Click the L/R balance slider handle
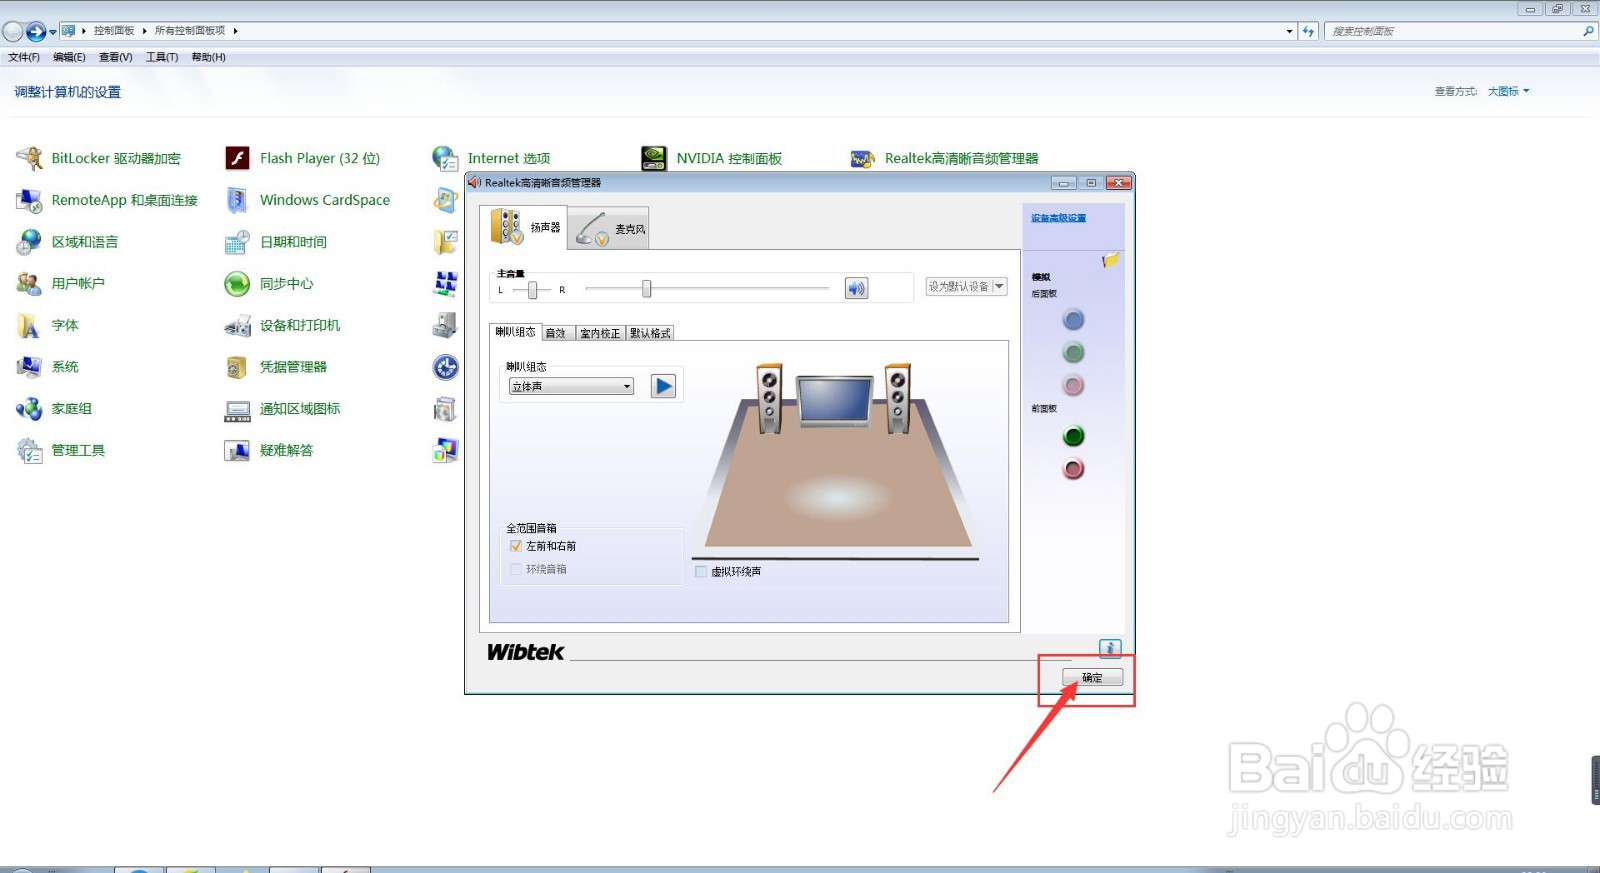The width and height of the screenshot is (1600, 873). tap(532, 290)
